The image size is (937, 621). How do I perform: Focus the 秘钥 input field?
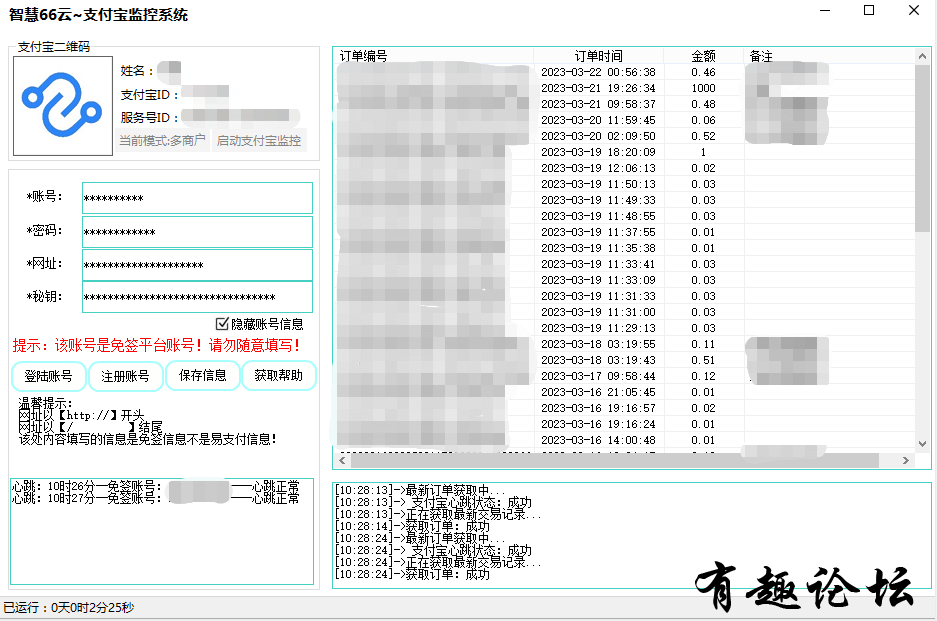click(x=197, y=297)
